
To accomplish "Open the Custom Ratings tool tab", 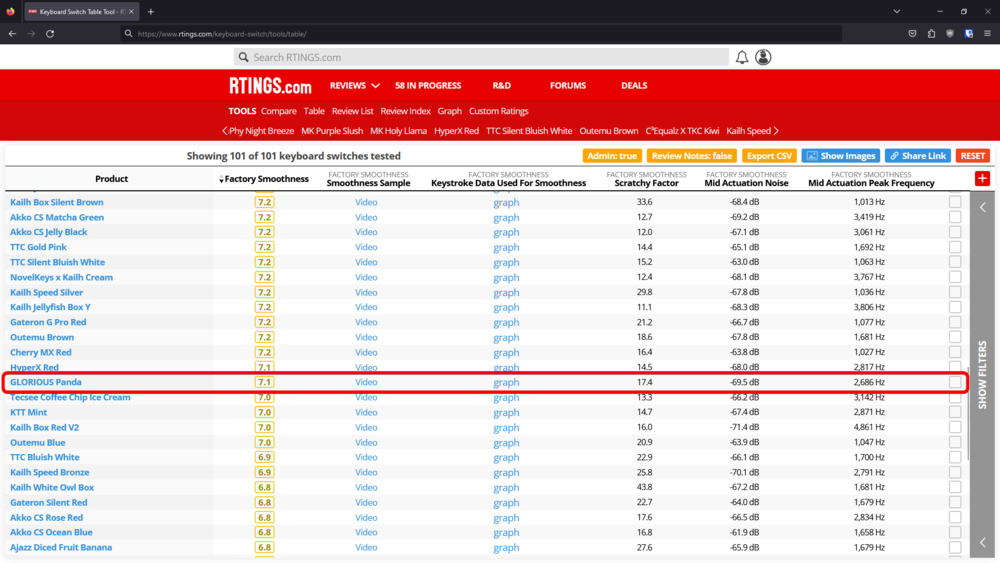I will pos(498,111).
